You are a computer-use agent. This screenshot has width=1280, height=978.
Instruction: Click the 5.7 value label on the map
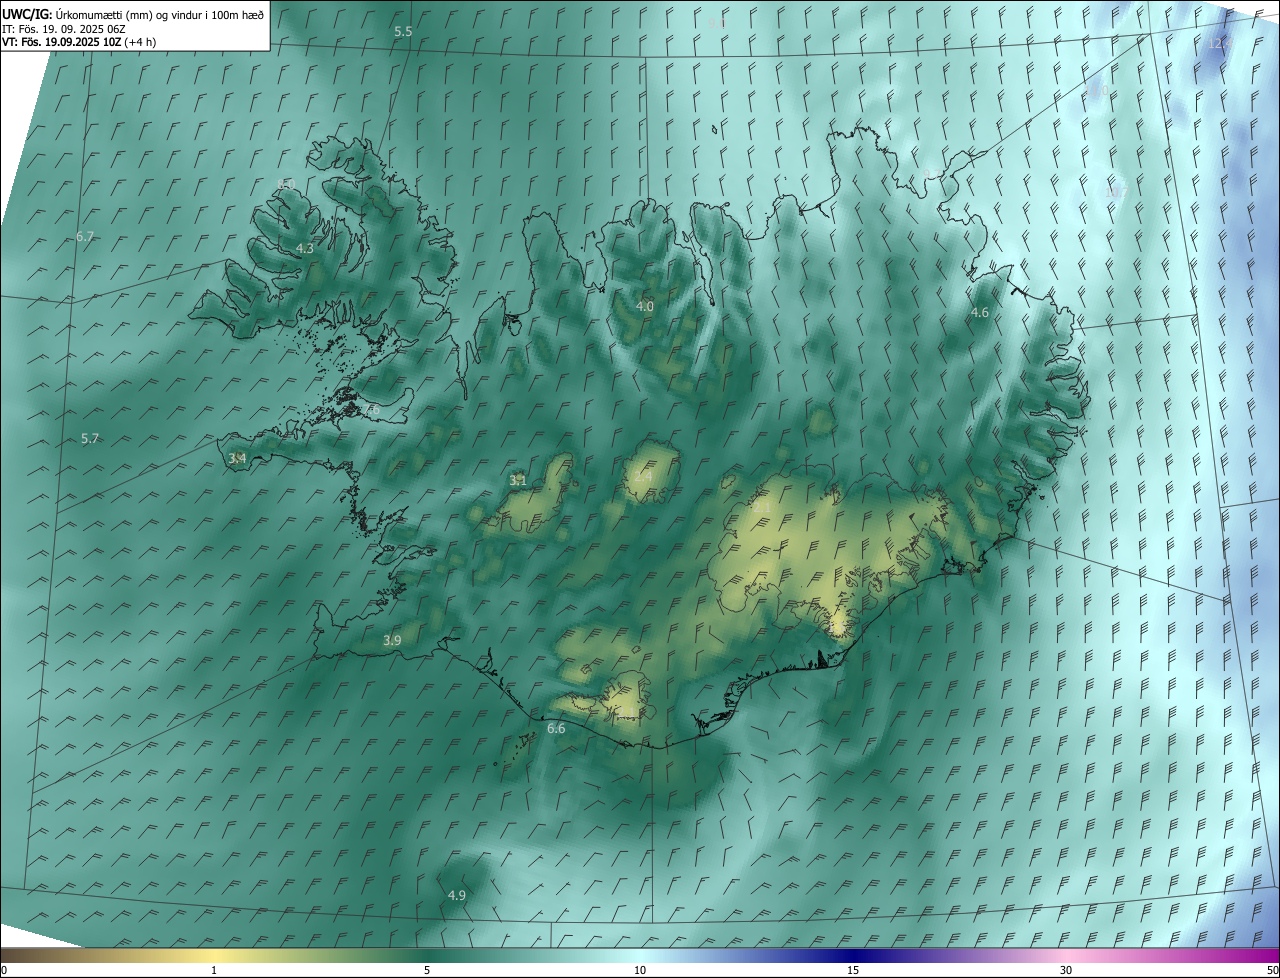pyautogui.click(x=90, y=439)
